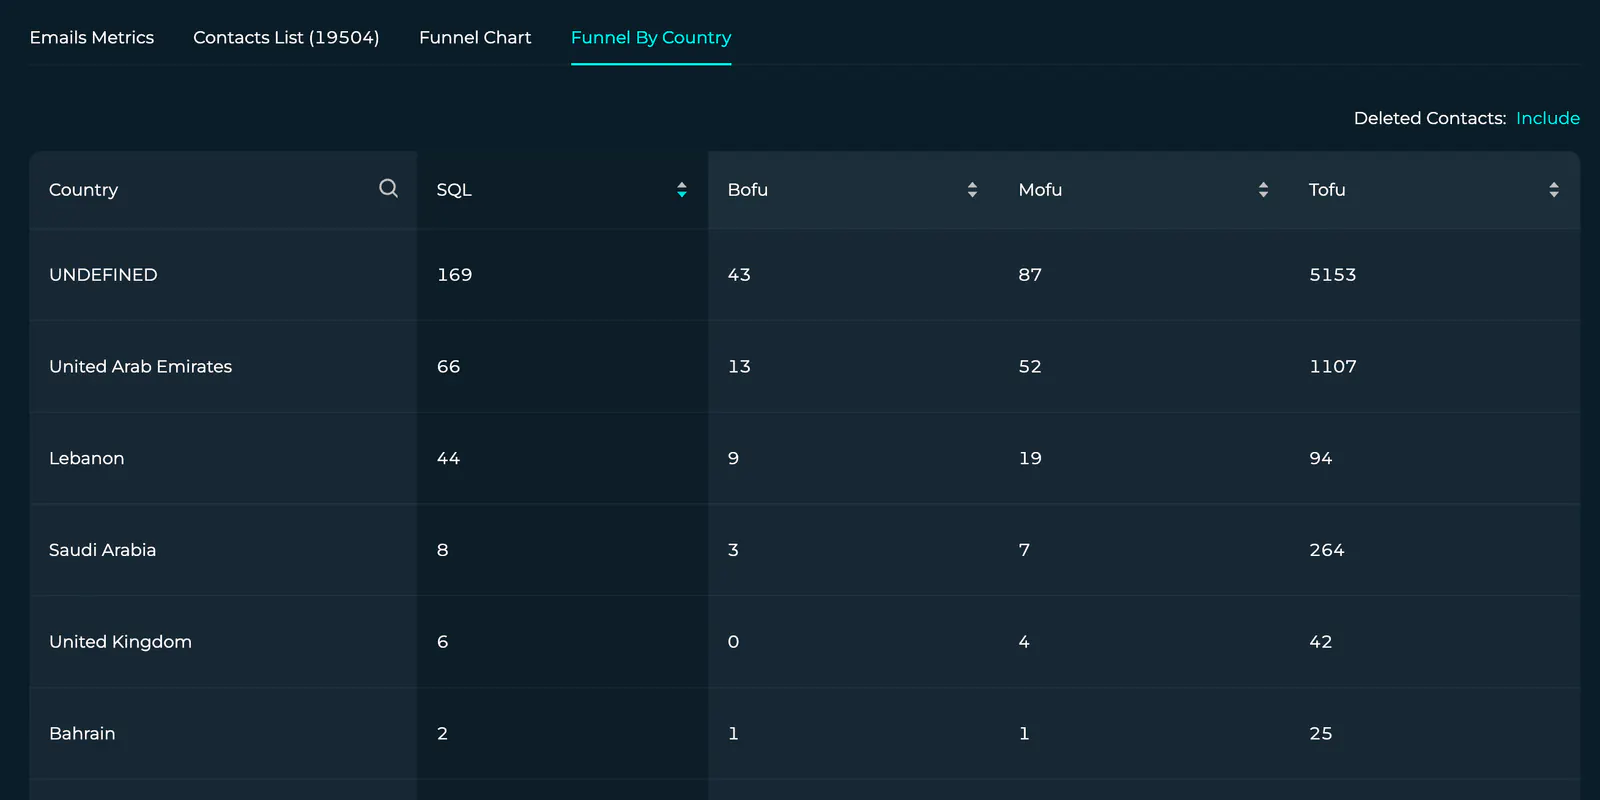Open the Country column search icon
Viewport: 1600px width, 800px height.
coord(388,188)
